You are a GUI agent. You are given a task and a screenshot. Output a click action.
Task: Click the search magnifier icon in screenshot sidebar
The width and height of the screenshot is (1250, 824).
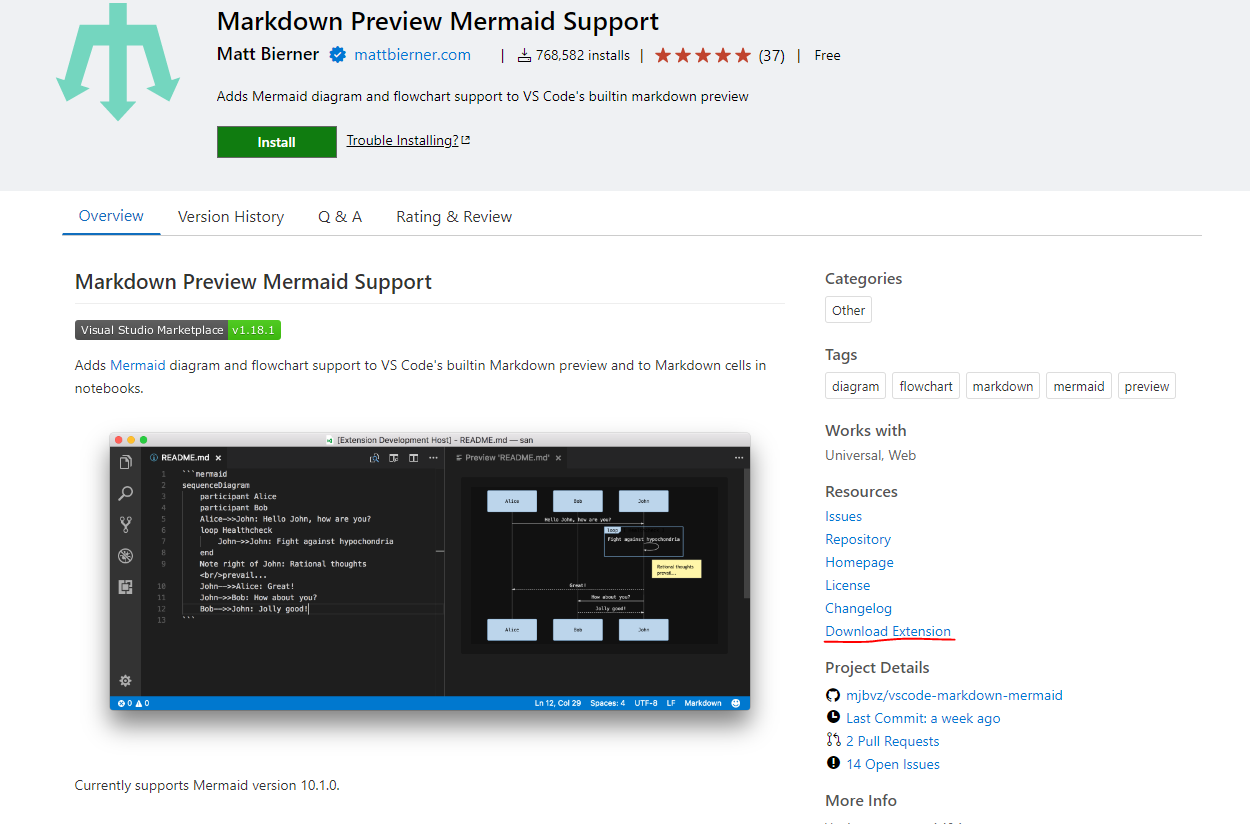pos(125,493)
